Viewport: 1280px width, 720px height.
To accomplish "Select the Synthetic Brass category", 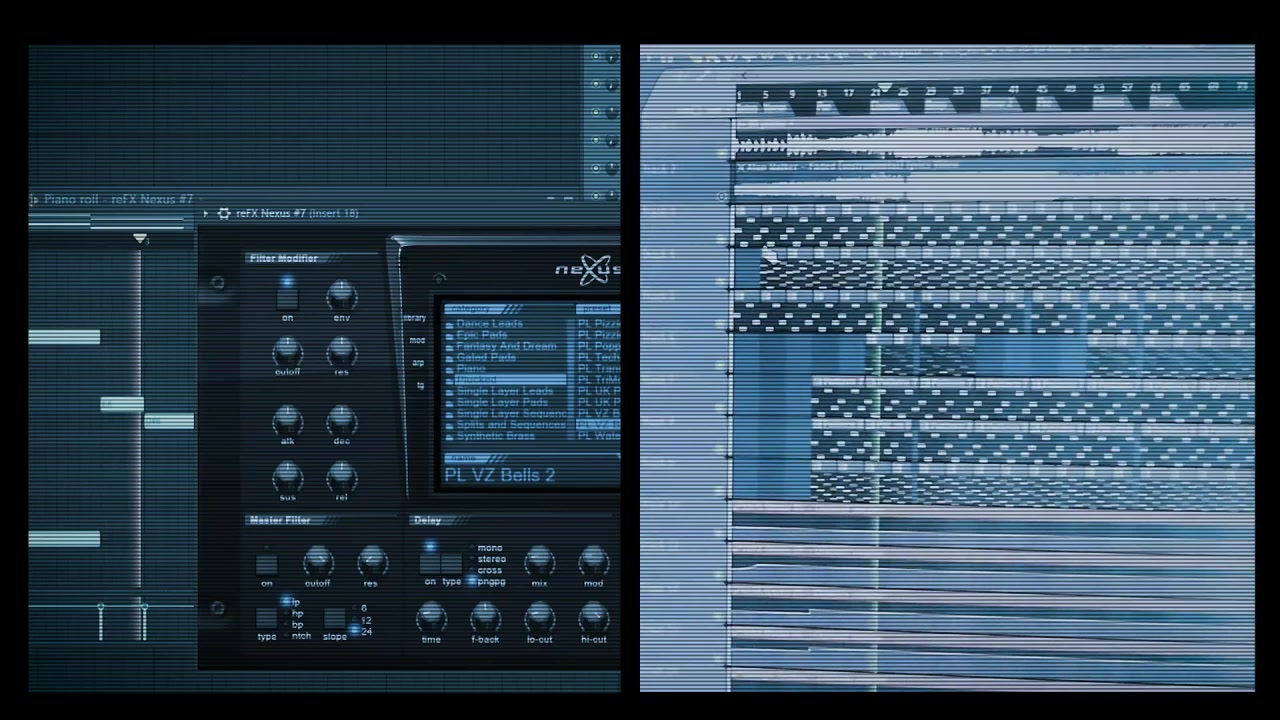I will [495, 436].
